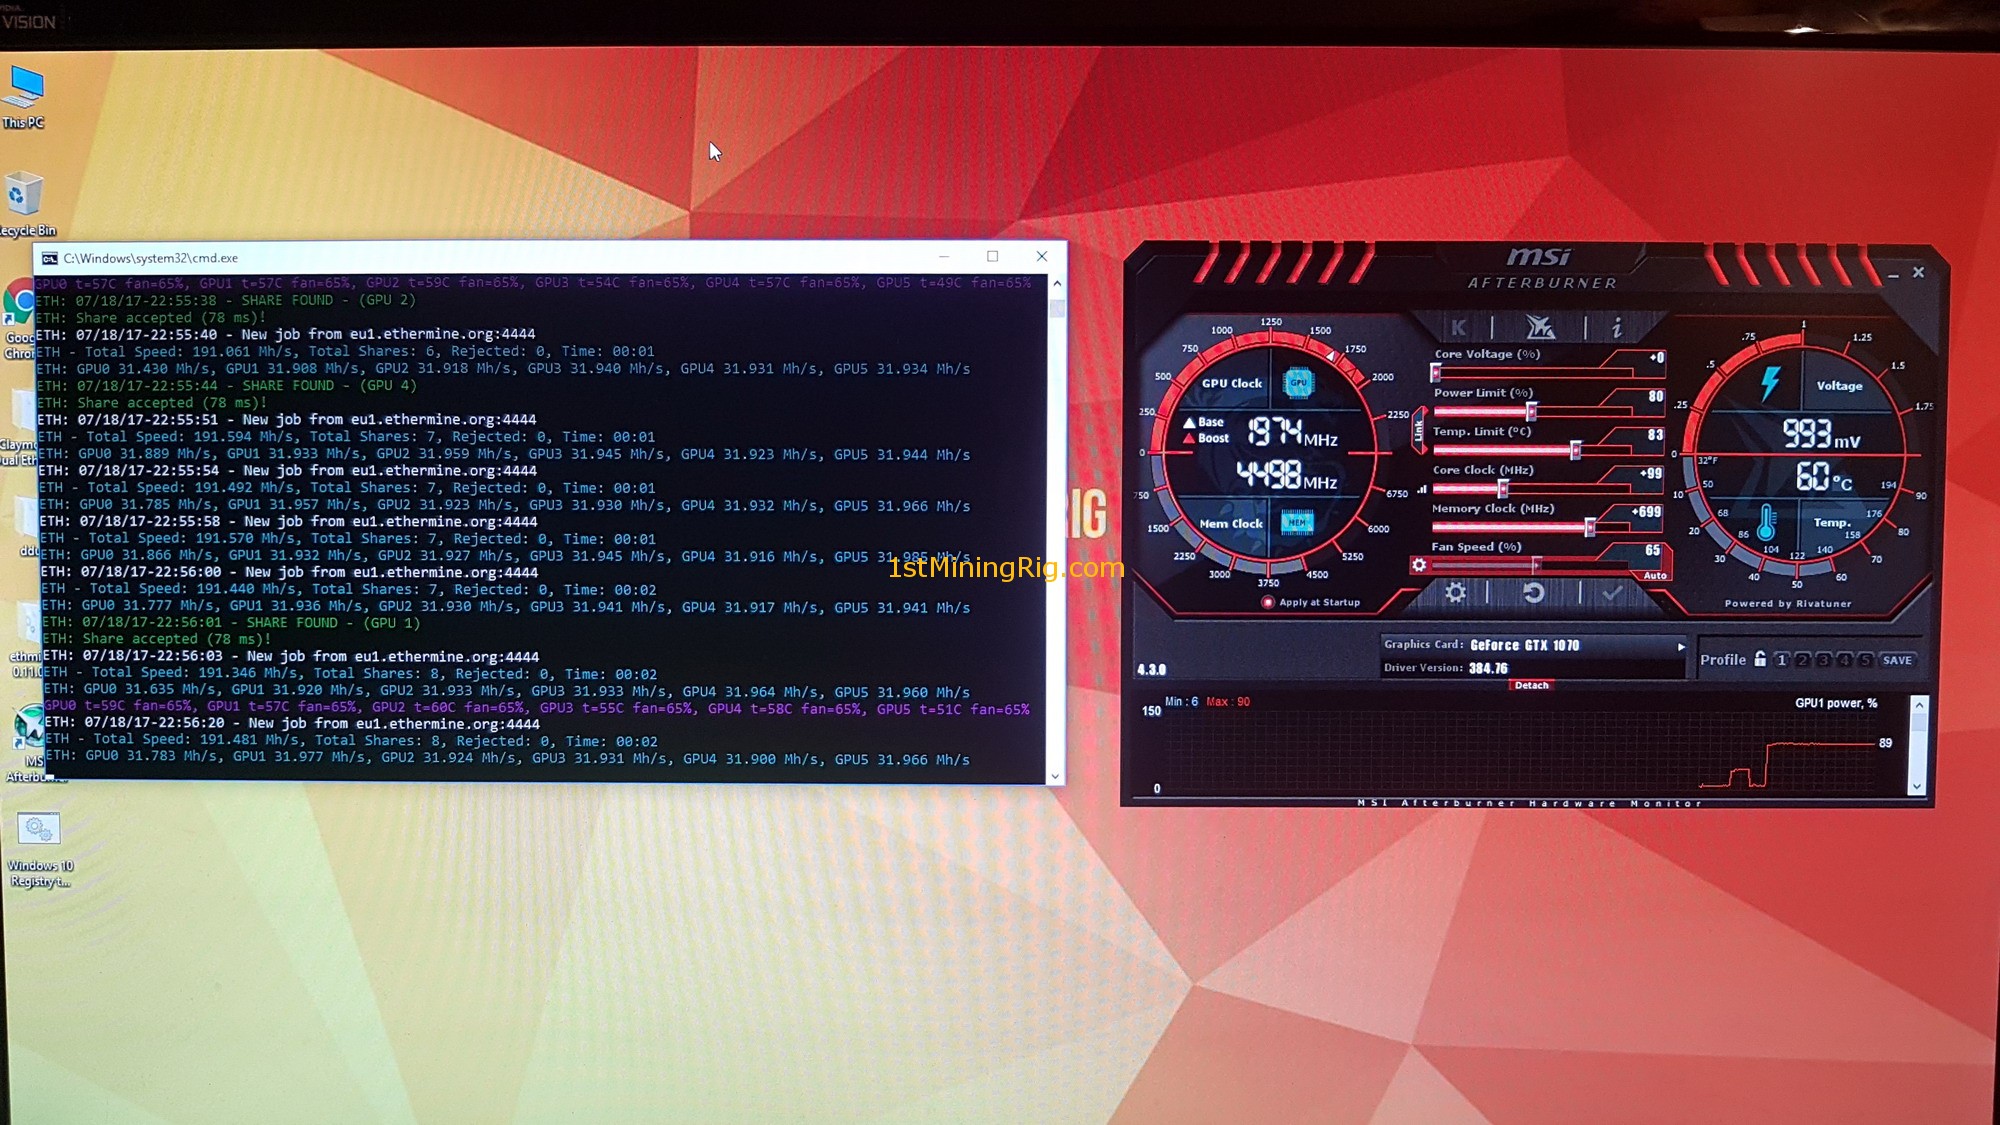Click the core clock curve bars icon
2000x1125 pixels.
[1422, 489]
